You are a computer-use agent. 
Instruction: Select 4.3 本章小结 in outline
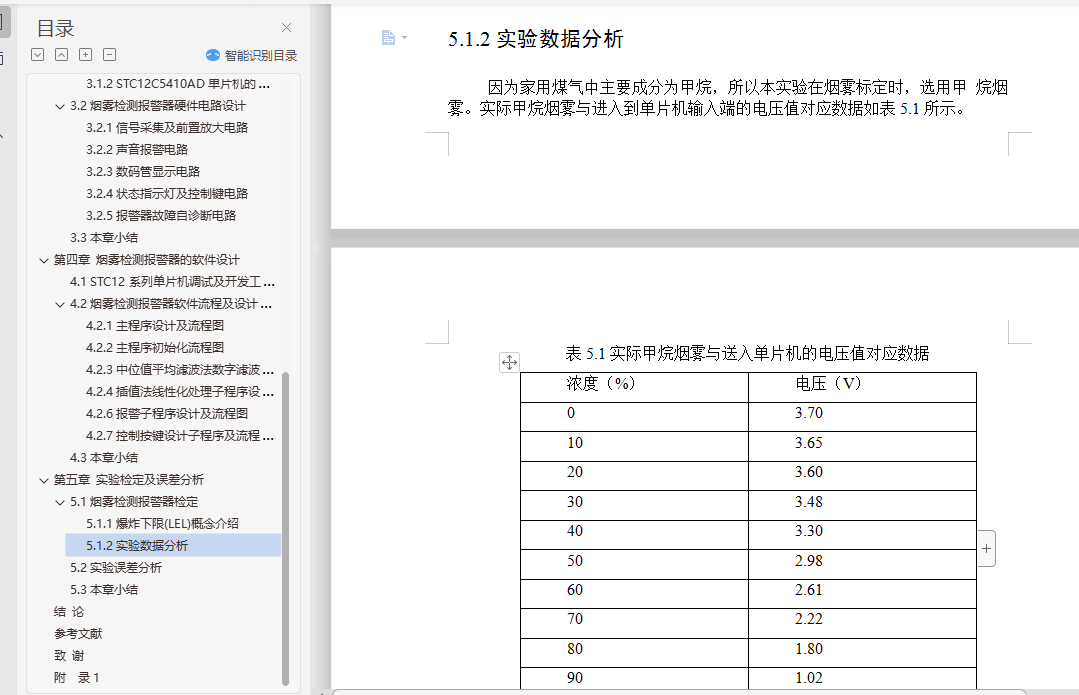click(x=104, y=458)
